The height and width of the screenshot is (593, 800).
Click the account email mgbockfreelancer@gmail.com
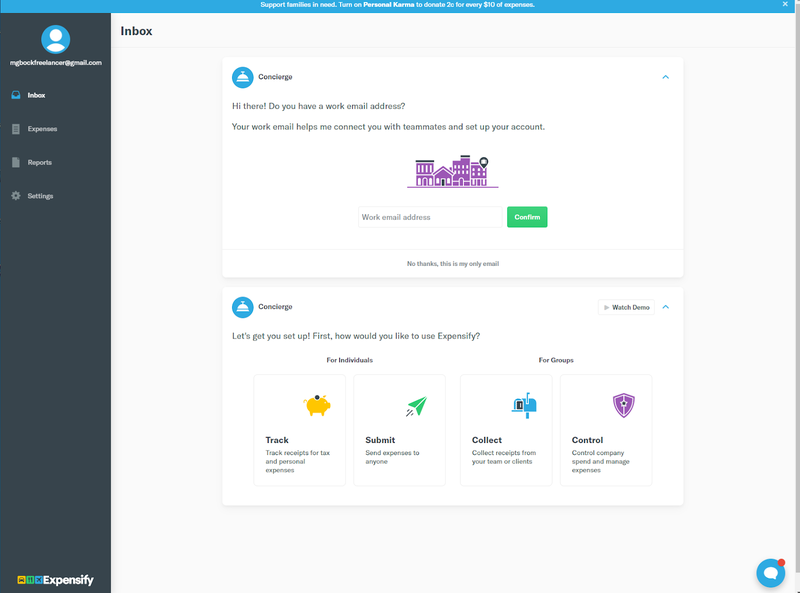point(56,63)
